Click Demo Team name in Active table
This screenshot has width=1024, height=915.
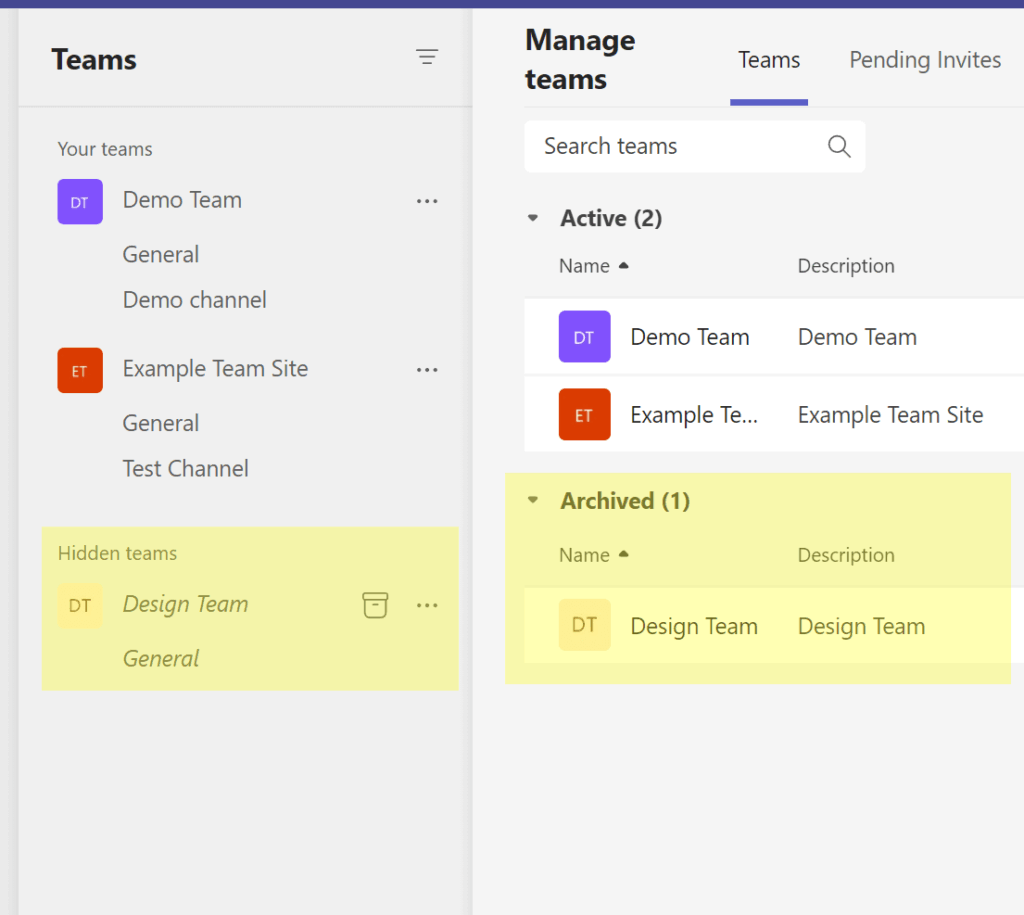[x=690, y=337]
